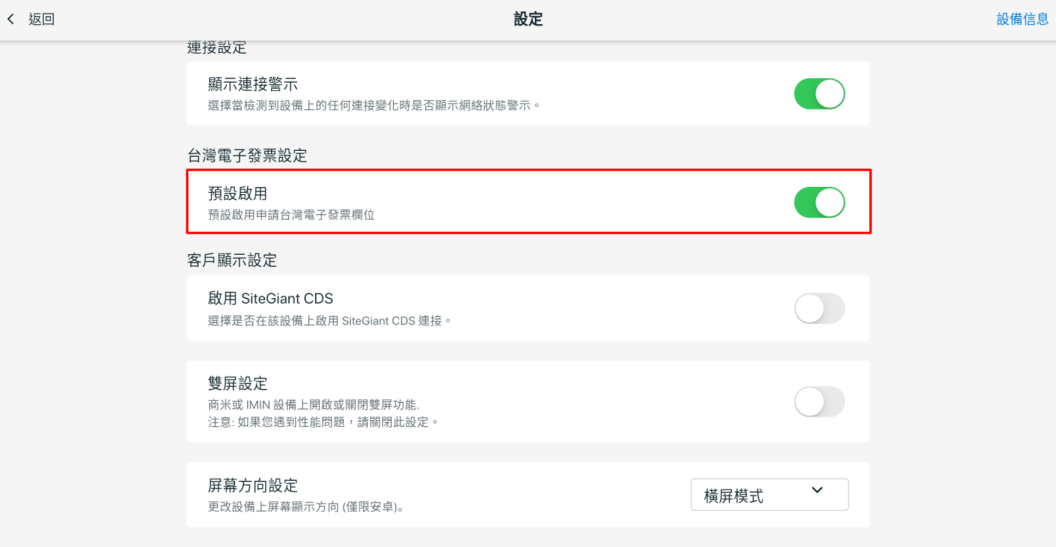Image resolution: width=1056 pixels, height=547 pixels.
Task: Click the 客戶顯示設定 section header
Action: pos(232,261)
